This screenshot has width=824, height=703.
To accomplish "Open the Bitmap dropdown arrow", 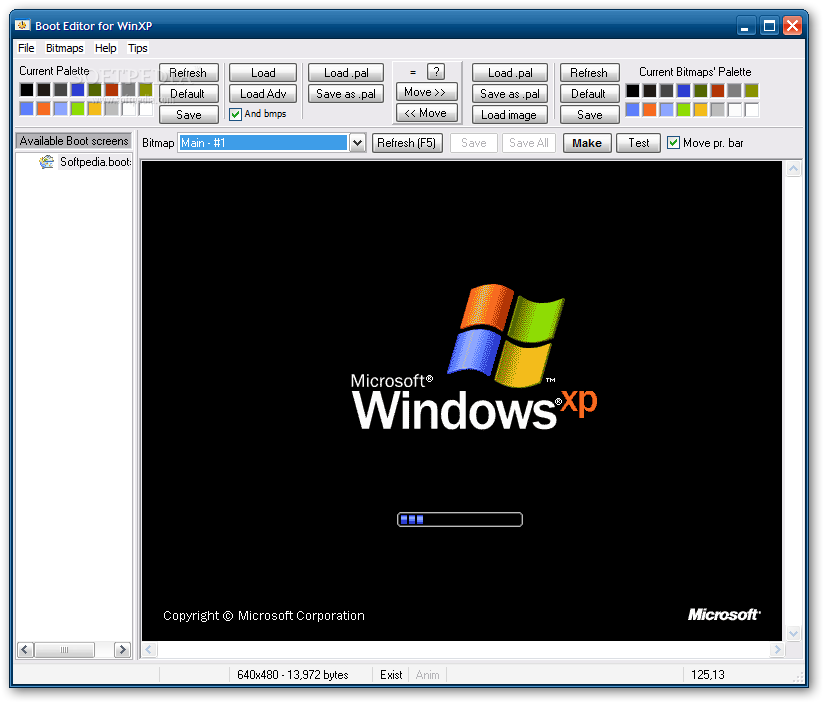I will point(357,143).
